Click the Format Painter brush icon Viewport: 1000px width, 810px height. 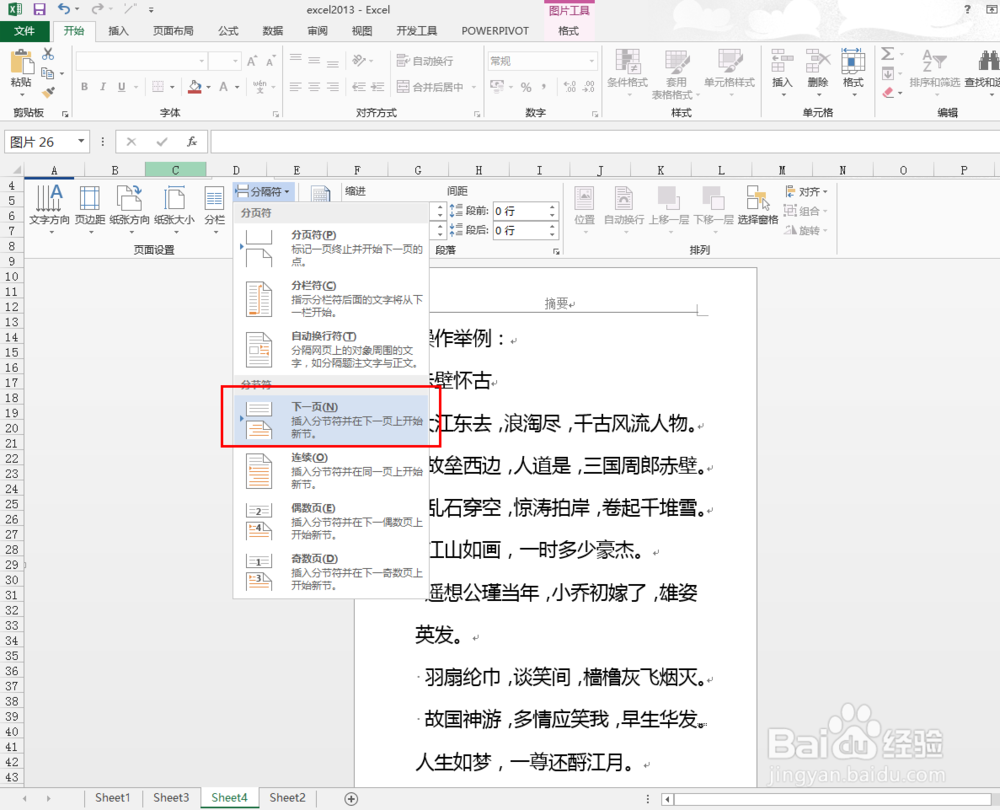[x=48, y=92]
